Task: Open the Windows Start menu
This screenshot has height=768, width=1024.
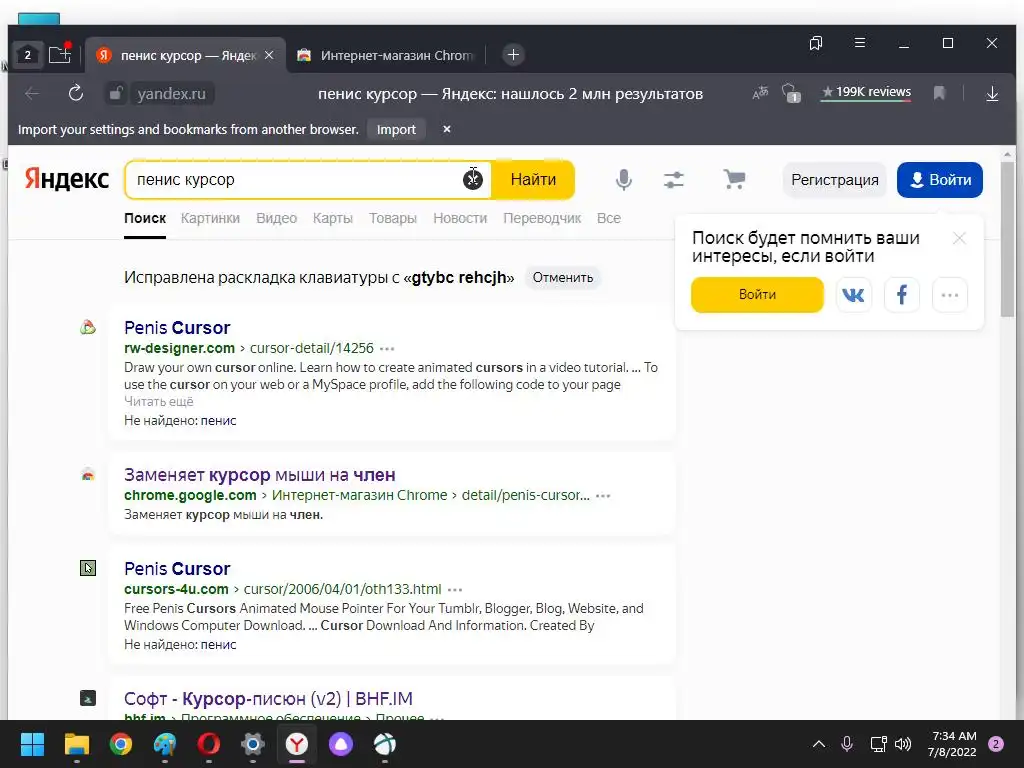Action: (32, 744)
